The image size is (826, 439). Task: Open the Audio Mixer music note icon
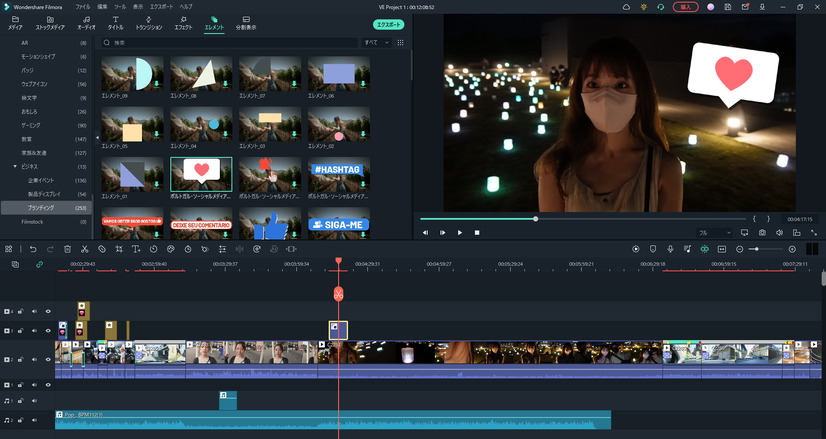pyautogui.click(x=687, y=249)
